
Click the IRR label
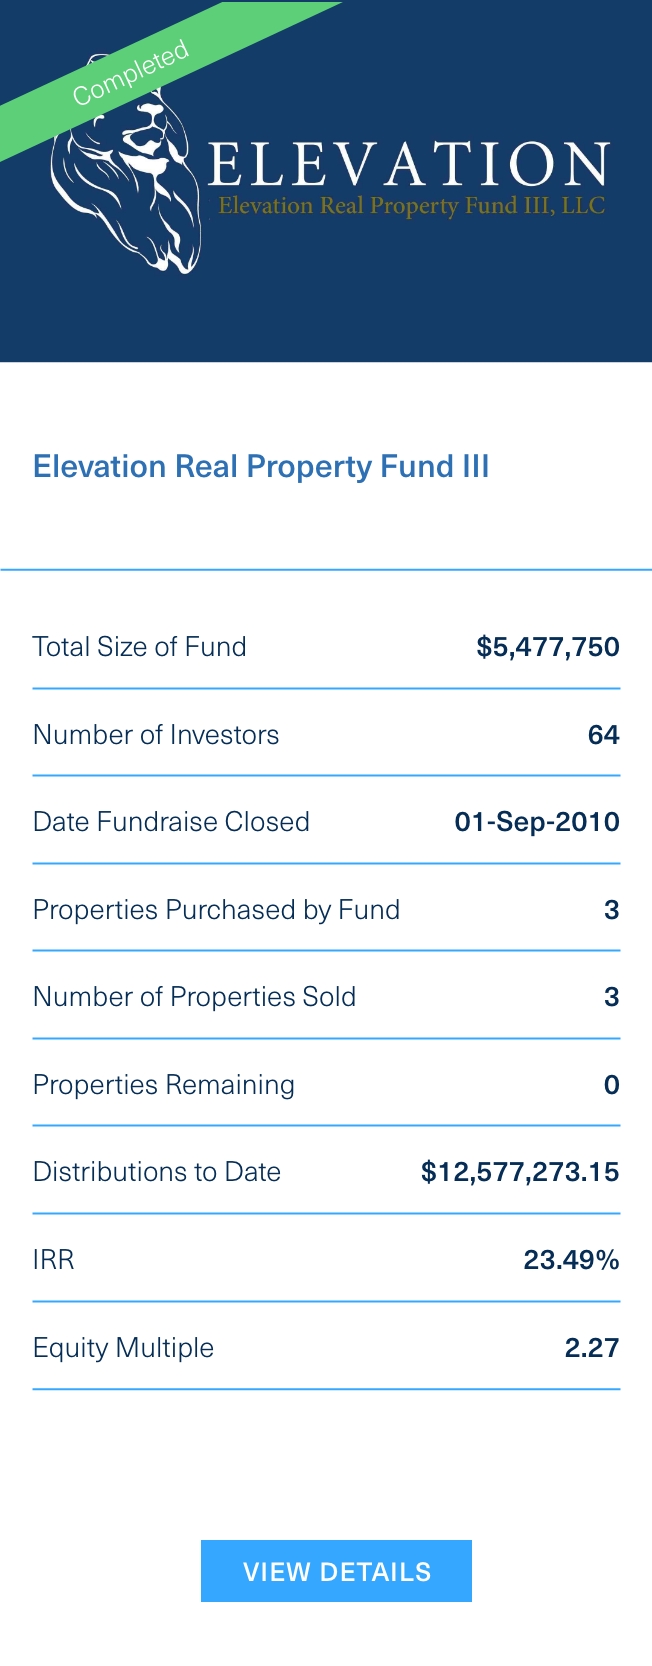click(54, 1260)
